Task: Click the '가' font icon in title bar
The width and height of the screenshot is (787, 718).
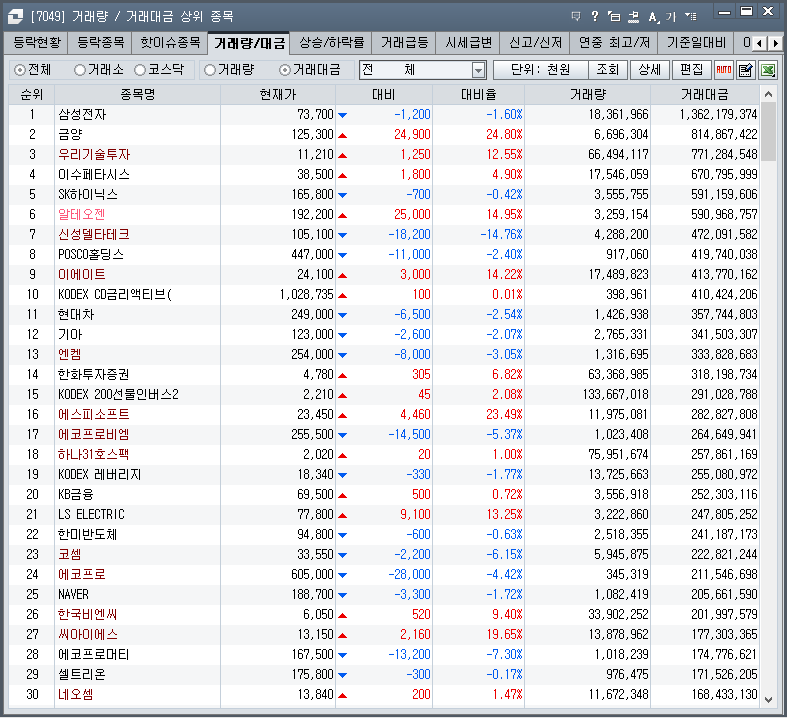Action: [x=671, y=17]
